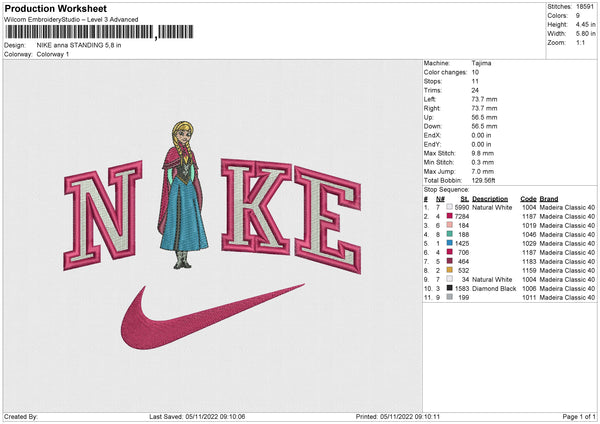Click the Anna character in the design
The height and width of the screenshot is (424, 600).
tap(182, 195)
